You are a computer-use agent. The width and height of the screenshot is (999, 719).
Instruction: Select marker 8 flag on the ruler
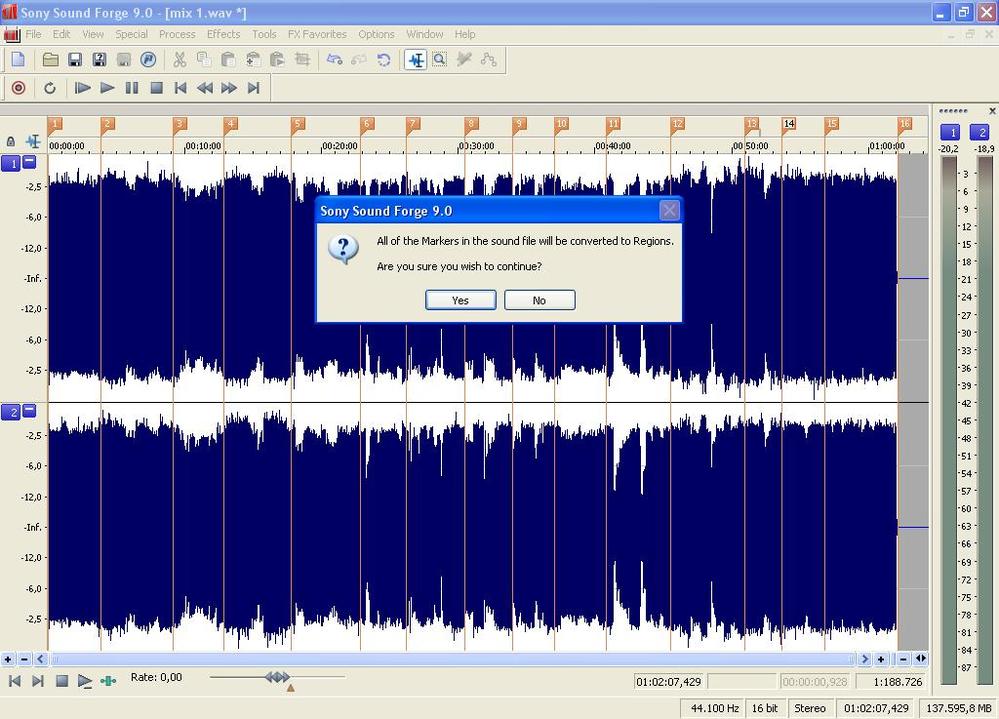(471, 124)
